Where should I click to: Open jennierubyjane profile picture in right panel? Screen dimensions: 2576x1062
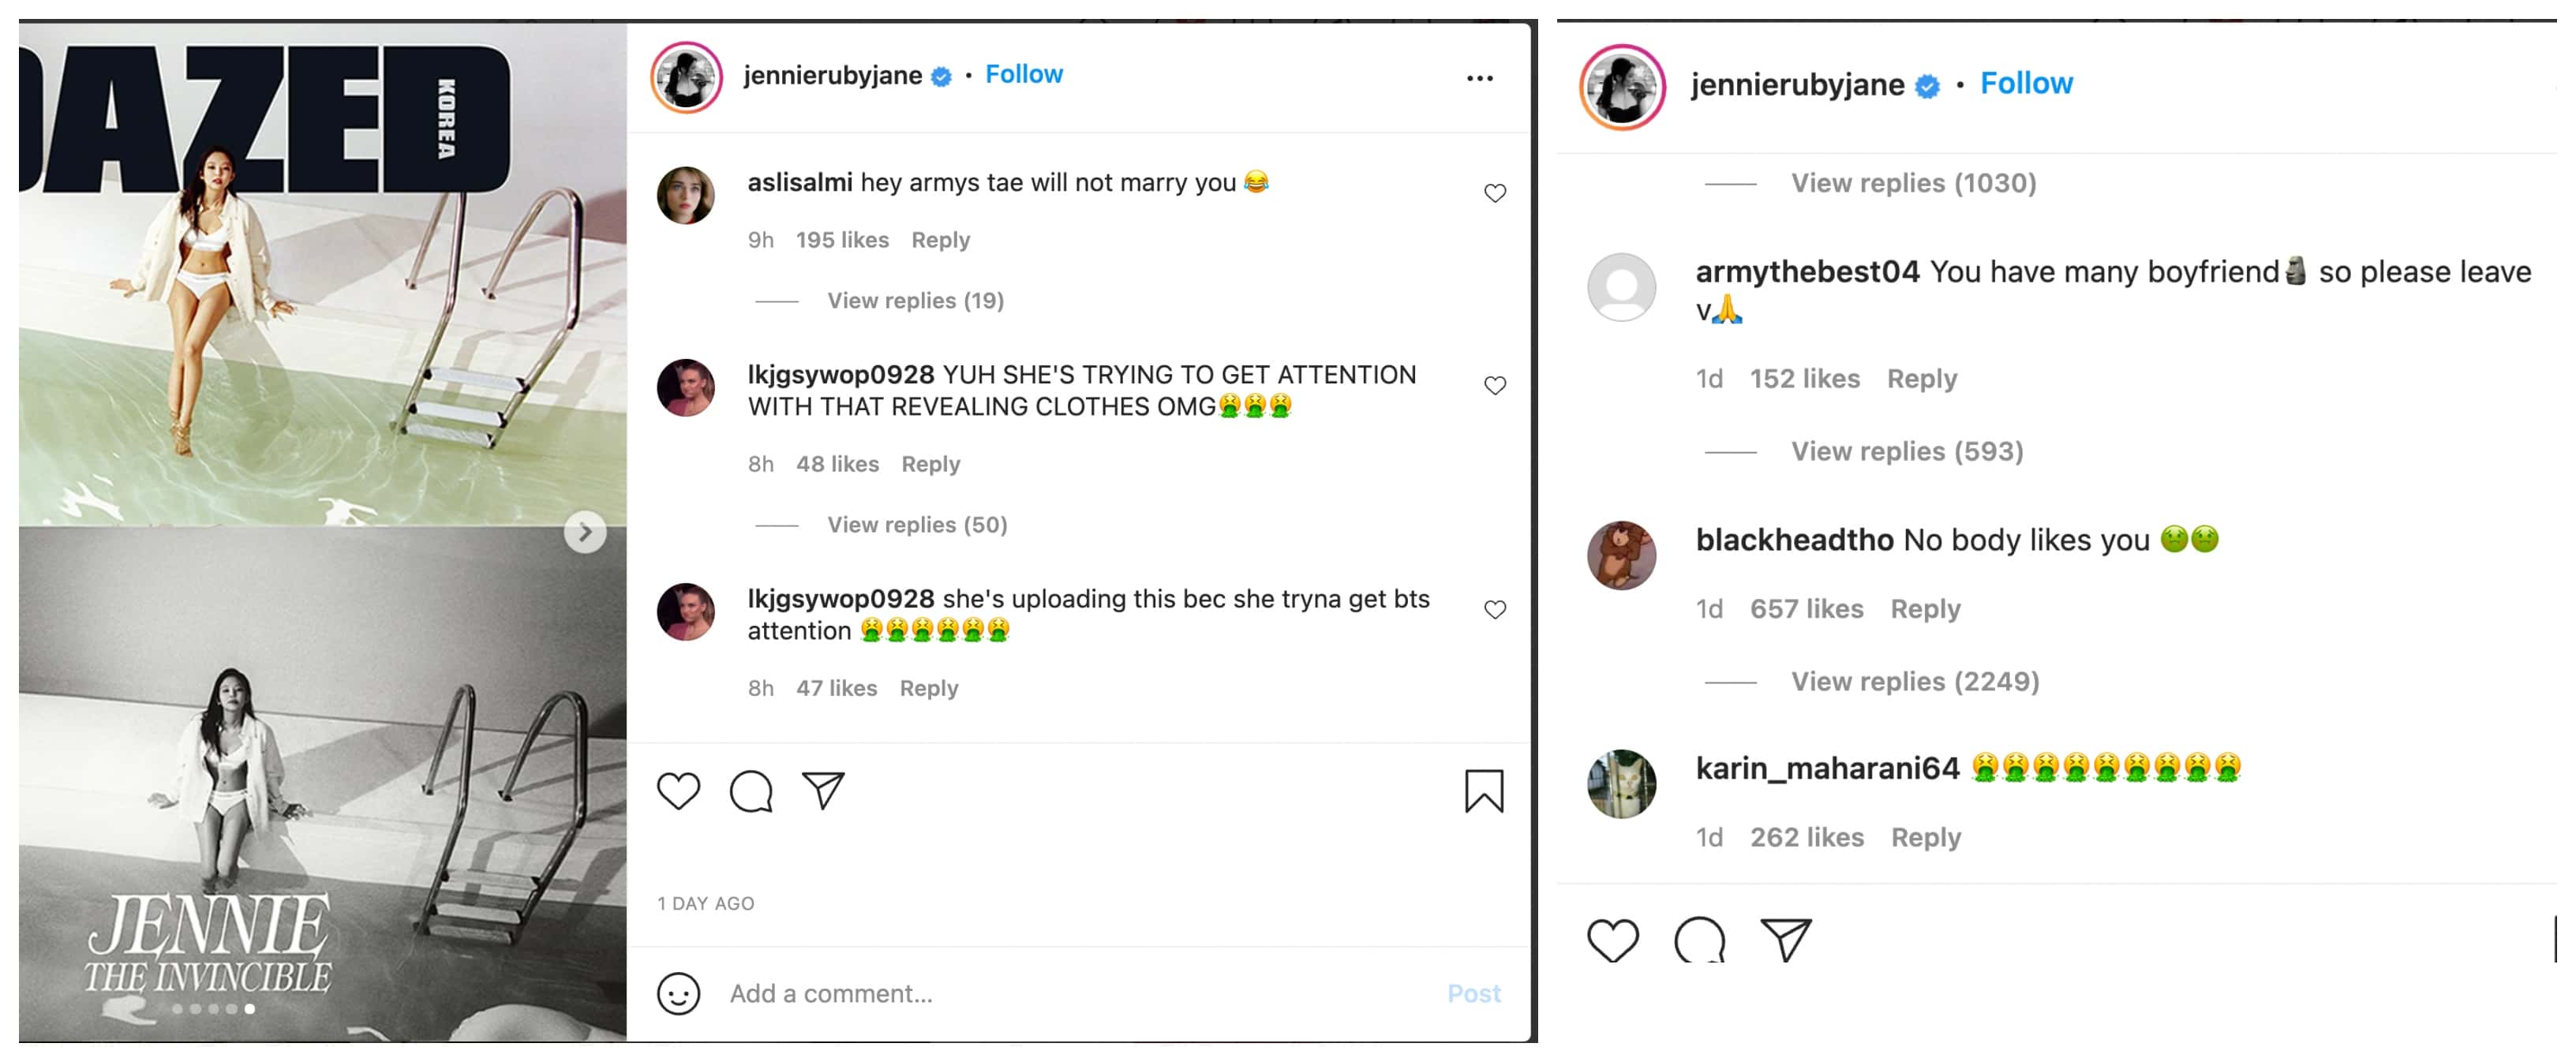(x=1622, y=87)
